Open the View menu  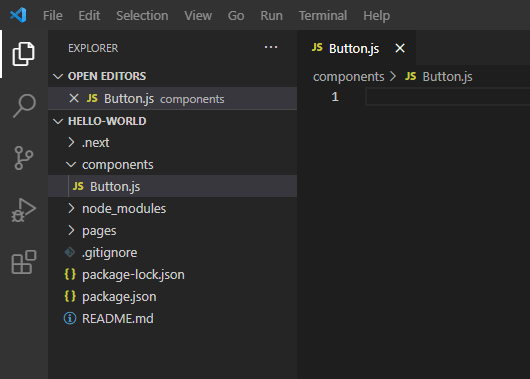click(x=198, y=16)
